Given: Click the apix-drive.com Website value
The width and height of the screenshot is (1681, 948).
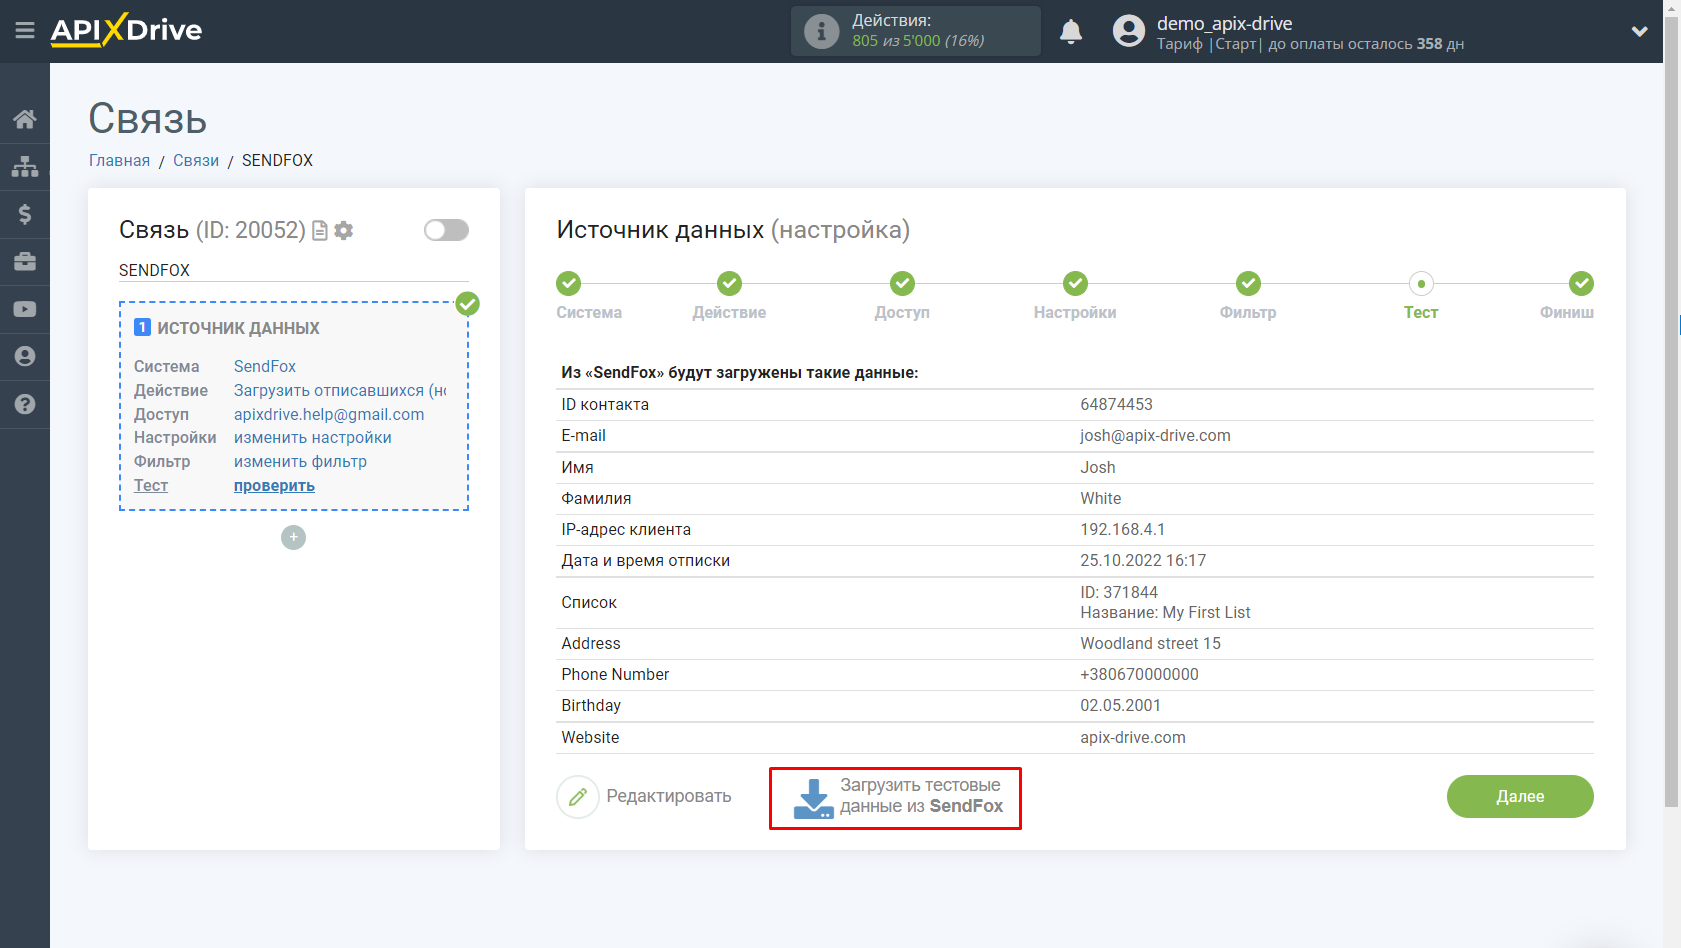Looking at the screenshot, I should pos(1133,737).
